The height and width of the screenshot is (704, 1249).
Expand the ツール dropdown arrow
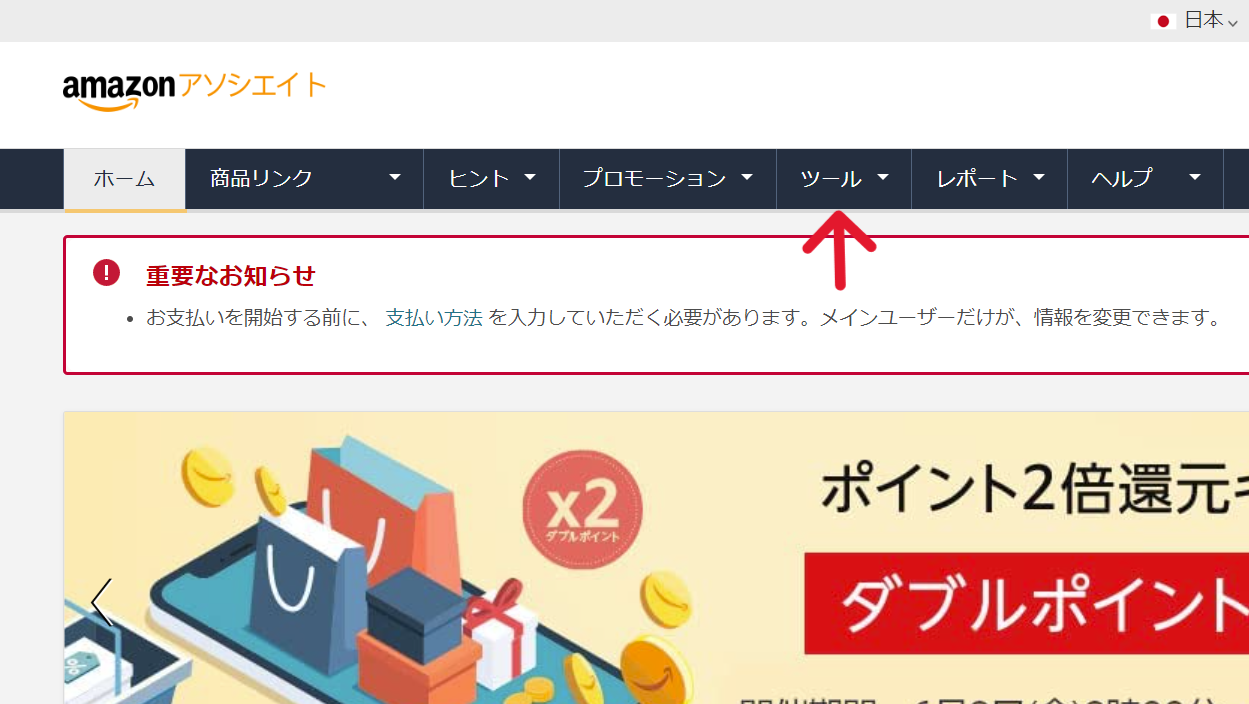883,178
